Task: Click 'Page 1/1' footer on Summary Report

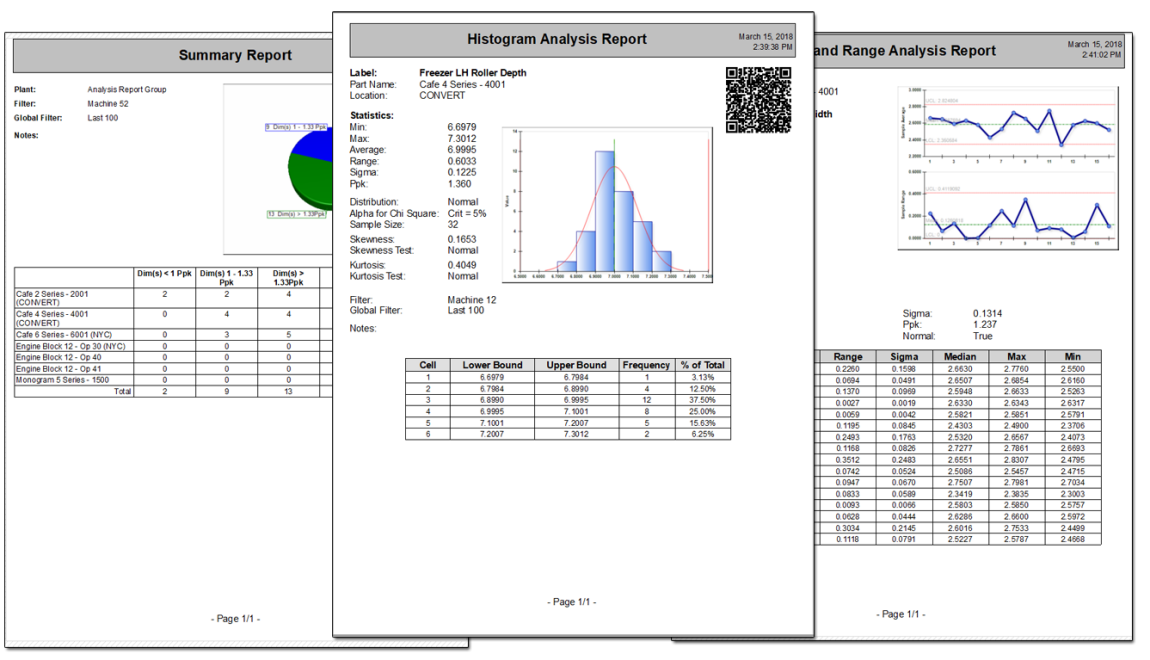Action: click(x=235, y=619)
